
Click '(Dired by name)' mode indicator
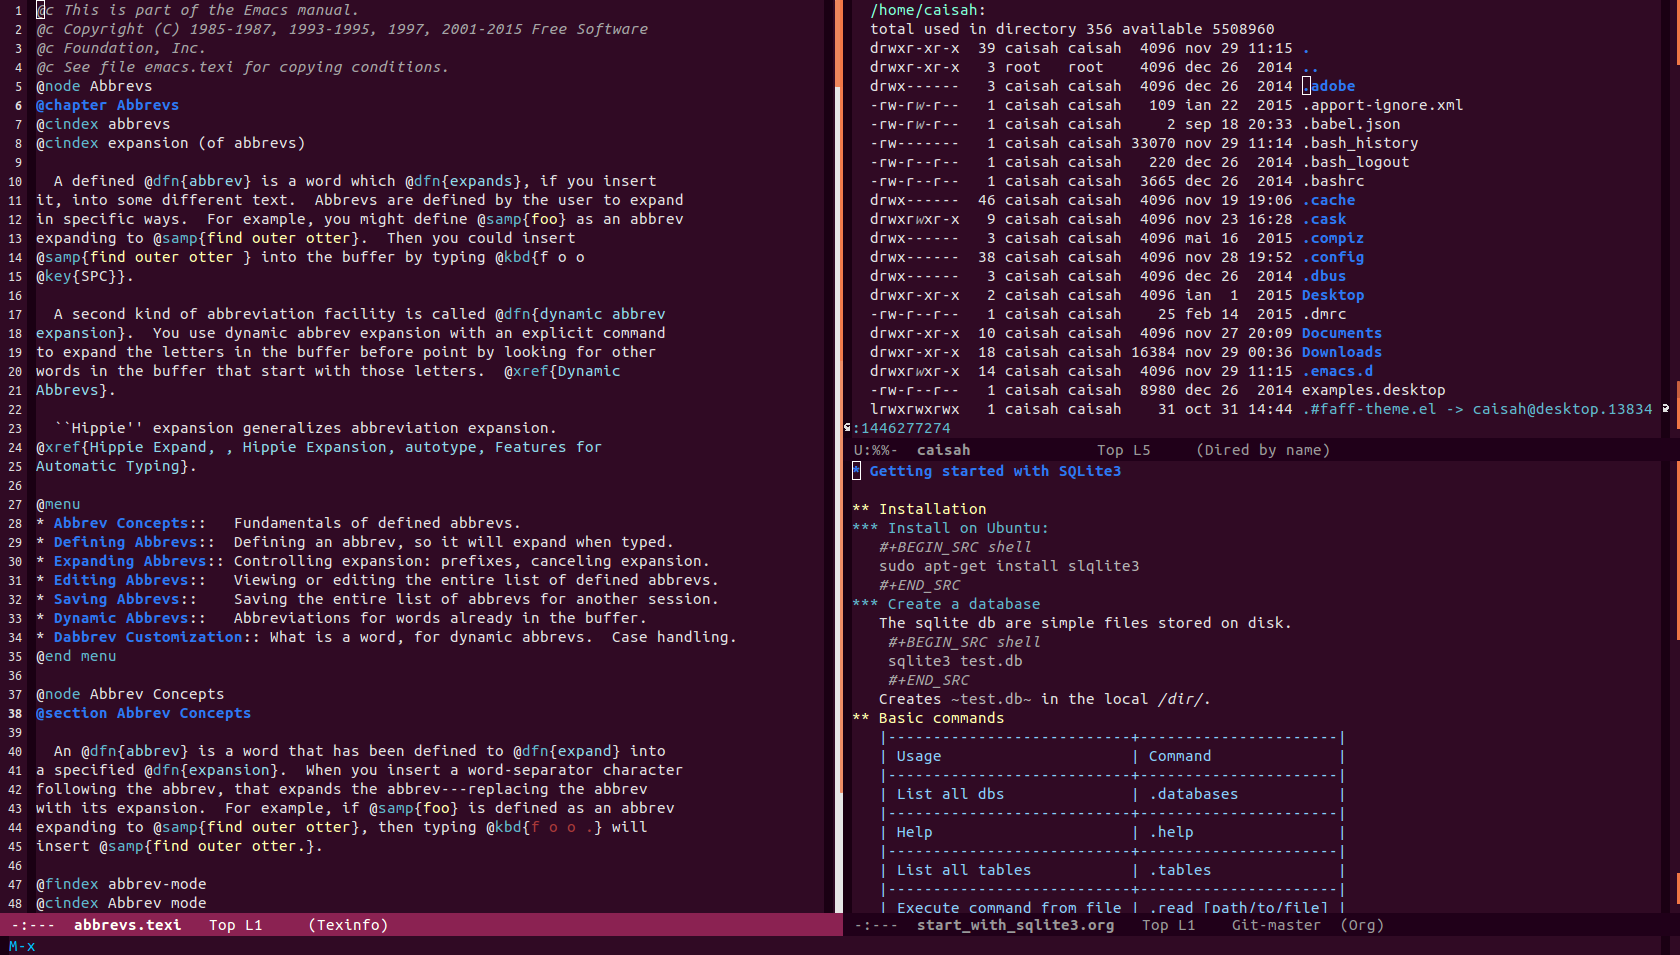(1263, 450)
